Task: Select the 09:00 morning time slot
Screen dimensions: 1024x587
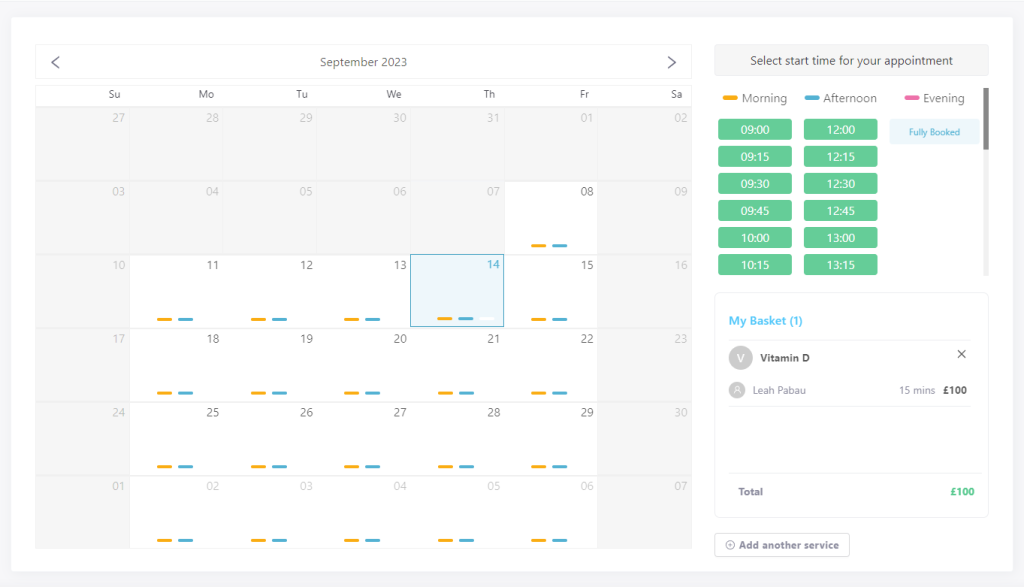Action: pos(755,130)
